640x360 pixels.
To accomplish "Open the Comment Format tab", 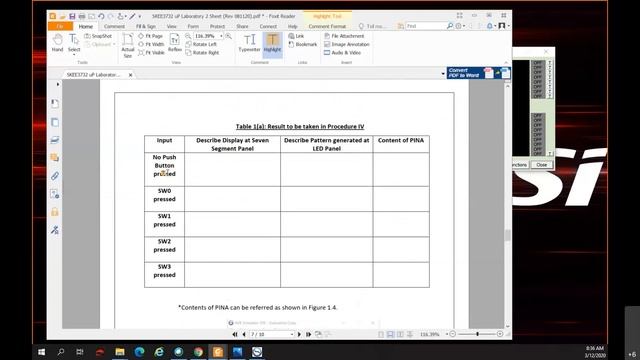I will tap(327, 26).
